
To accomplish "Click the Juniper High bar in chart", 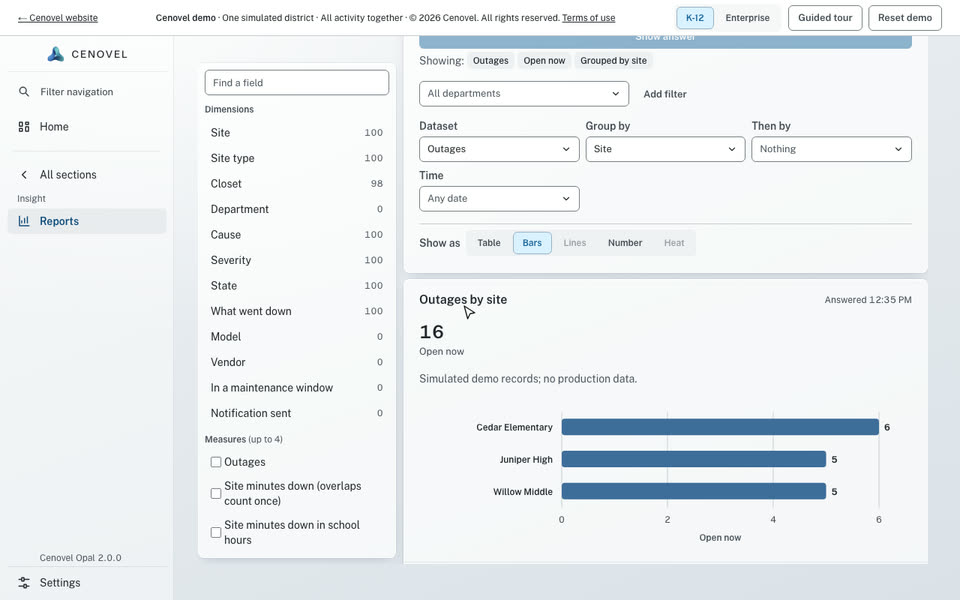I will (694, 459).
